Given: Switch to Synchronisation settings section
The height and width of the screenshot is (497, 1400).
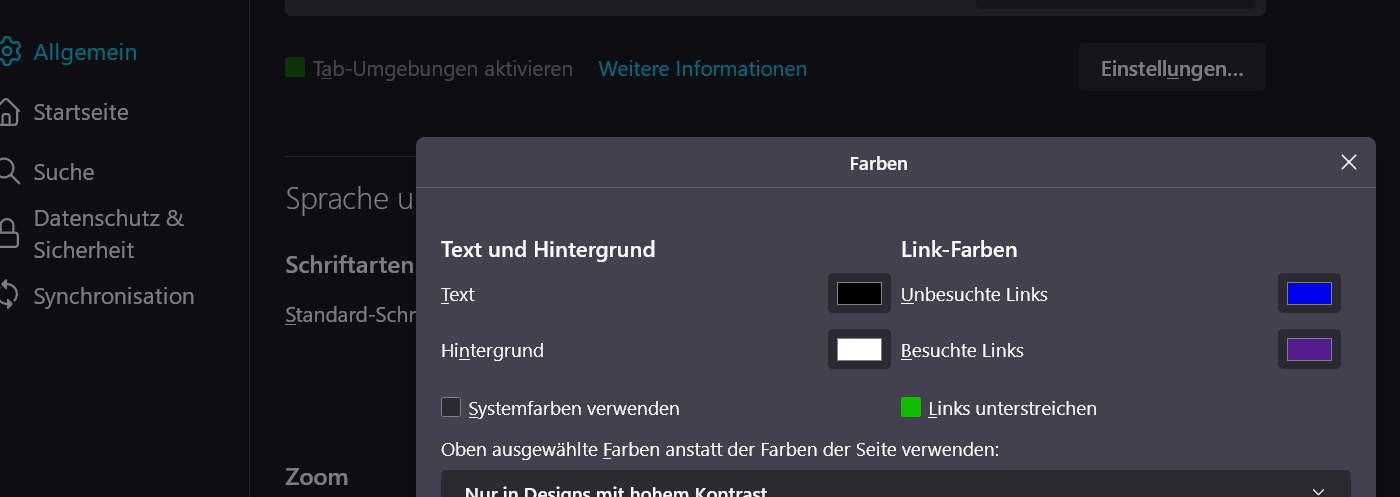Looking at the screenshot, I should (x=114, y=296).
